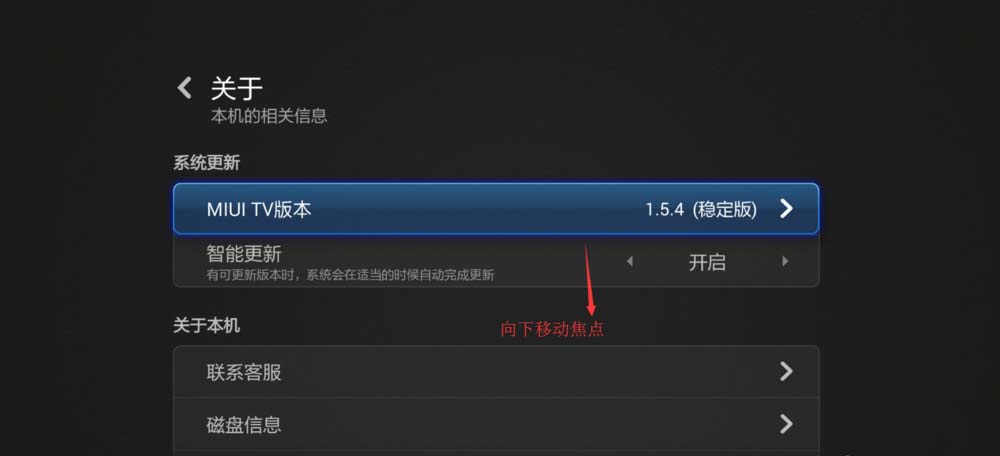Screen dimensions: 1000x456
Task: Click the 智能更新 description text about automatic updates
Action: (x=350, y=275)
